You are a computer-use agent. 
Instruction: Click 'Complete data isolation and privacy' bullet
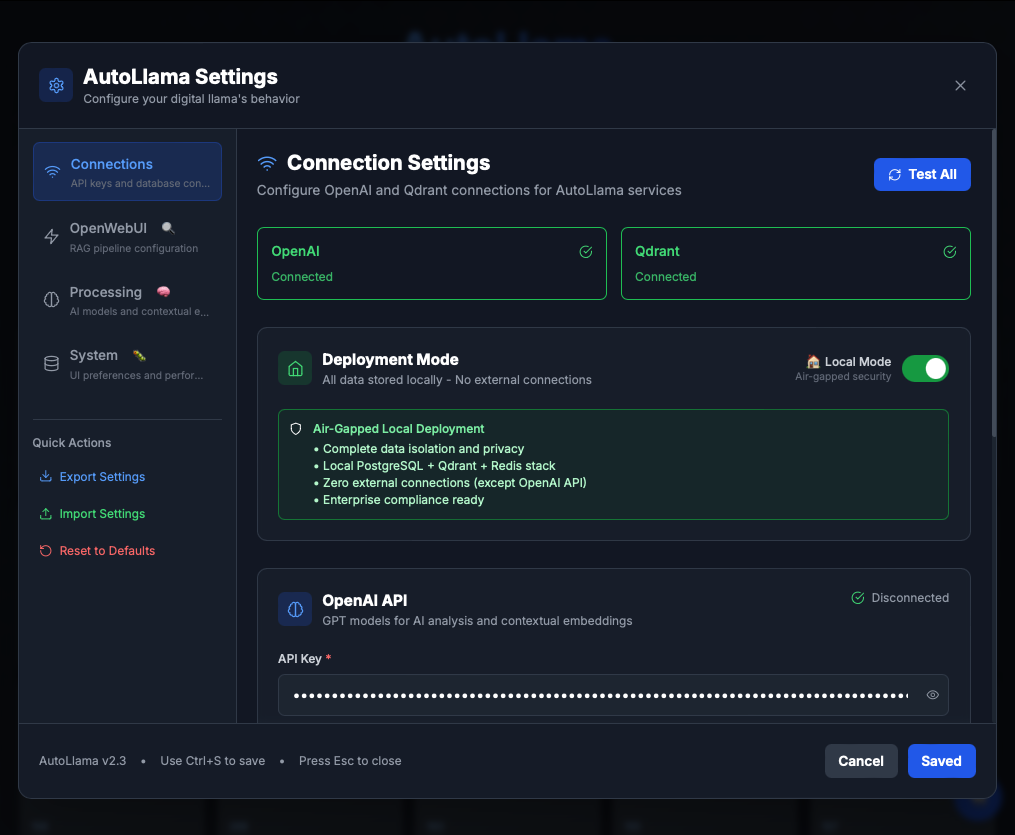point(419,449)
